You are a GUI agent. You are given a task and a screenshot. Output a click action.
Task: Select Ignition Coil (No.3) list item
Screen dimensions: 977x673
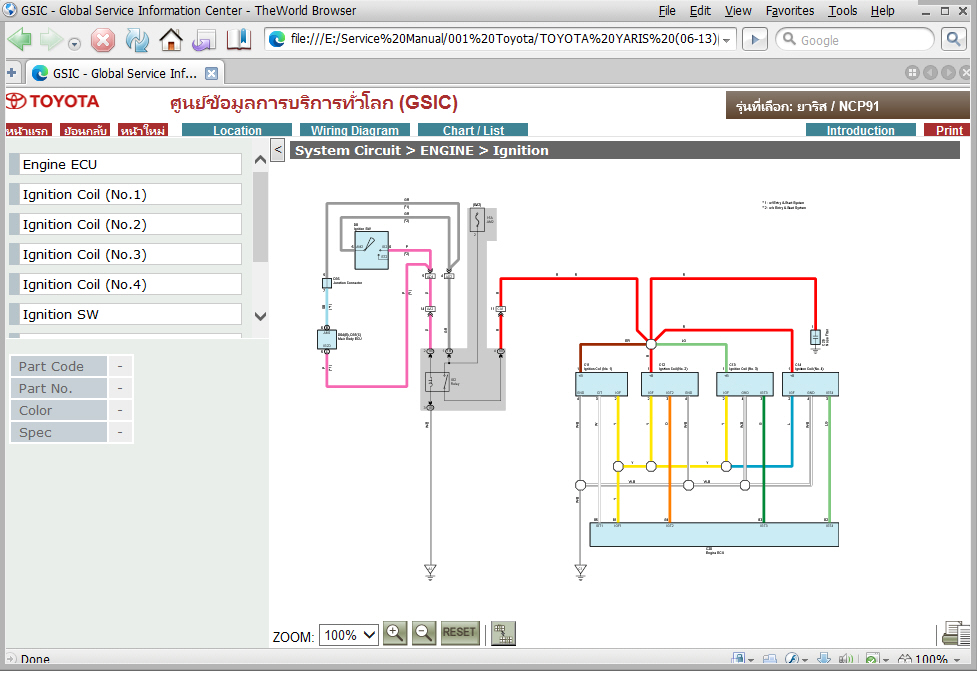tap(125, 254)
